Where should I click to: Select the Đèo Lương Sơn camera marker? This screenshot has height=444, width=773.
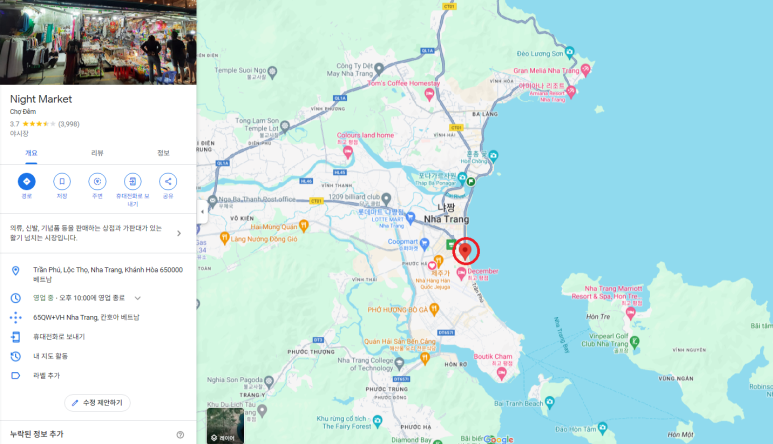pos(570,51)
